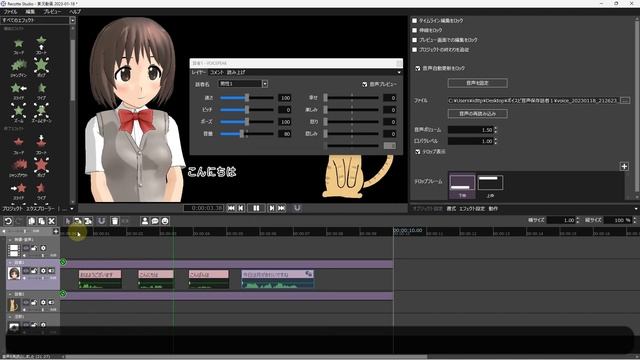Screen dimensions: 640x360
Task: Open gear settings of the cat speaker track
Action: pos(43,302)
